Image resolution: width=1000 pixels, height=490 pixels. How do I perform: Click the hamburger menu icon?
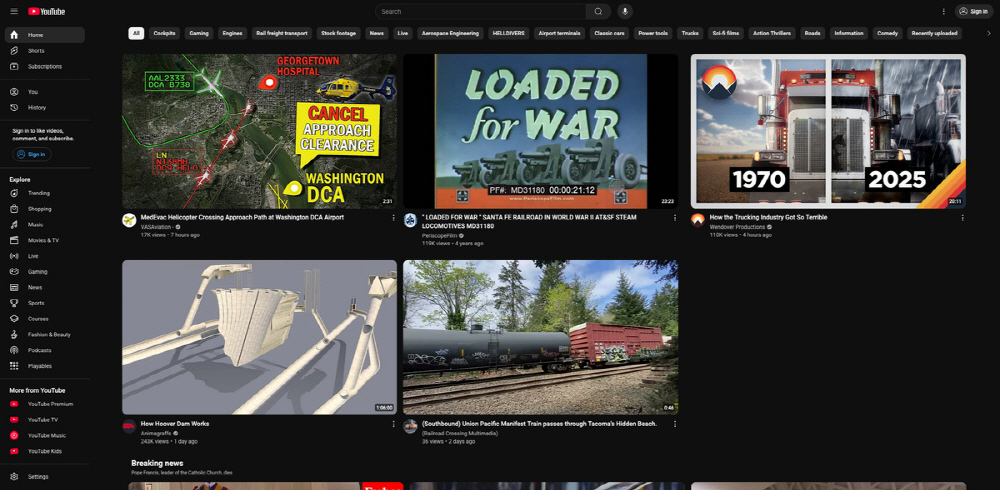pyautogui.click(x=13, y=11)
